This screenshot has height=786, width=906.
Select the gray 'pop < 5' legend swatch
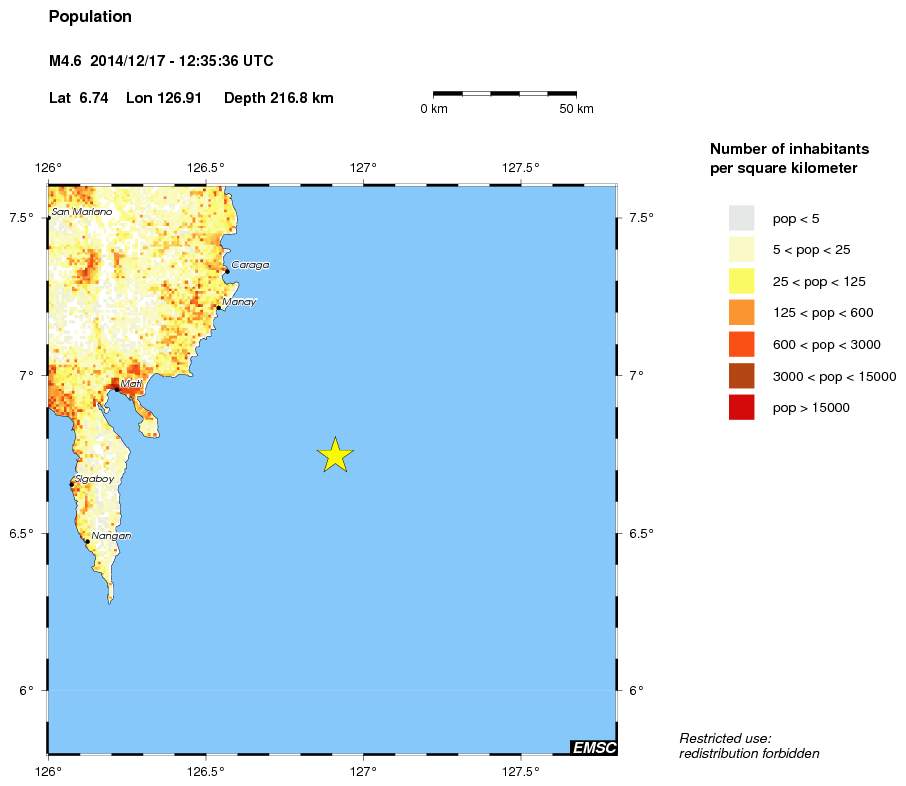tap(741, 217)
